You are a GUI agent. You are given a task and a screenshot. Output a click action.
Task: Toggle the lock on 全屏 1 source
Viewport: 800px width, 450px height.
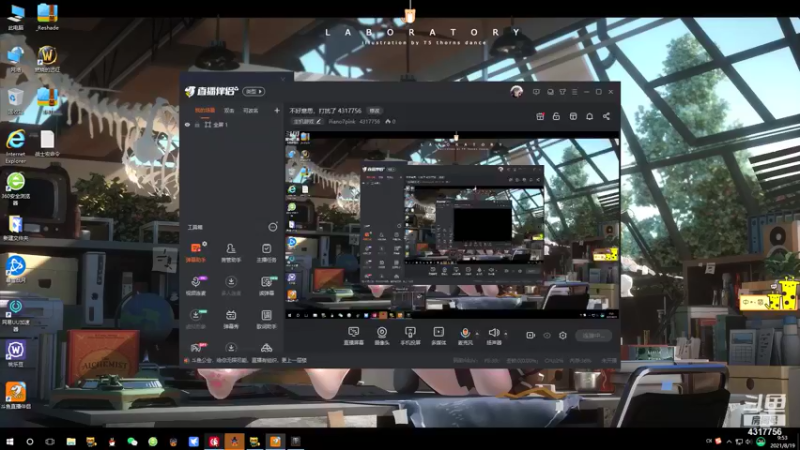(x=197, y=124)
